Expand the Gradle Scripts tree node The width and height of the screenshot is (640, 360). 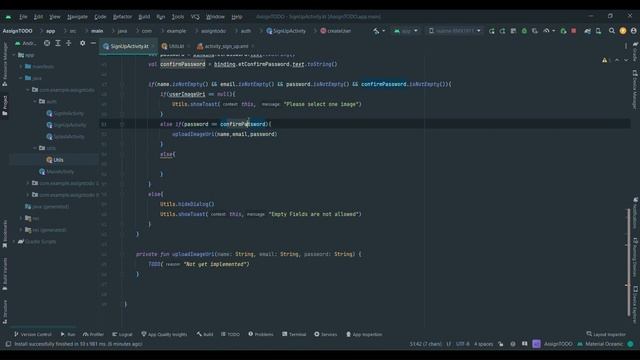(14, 242)
